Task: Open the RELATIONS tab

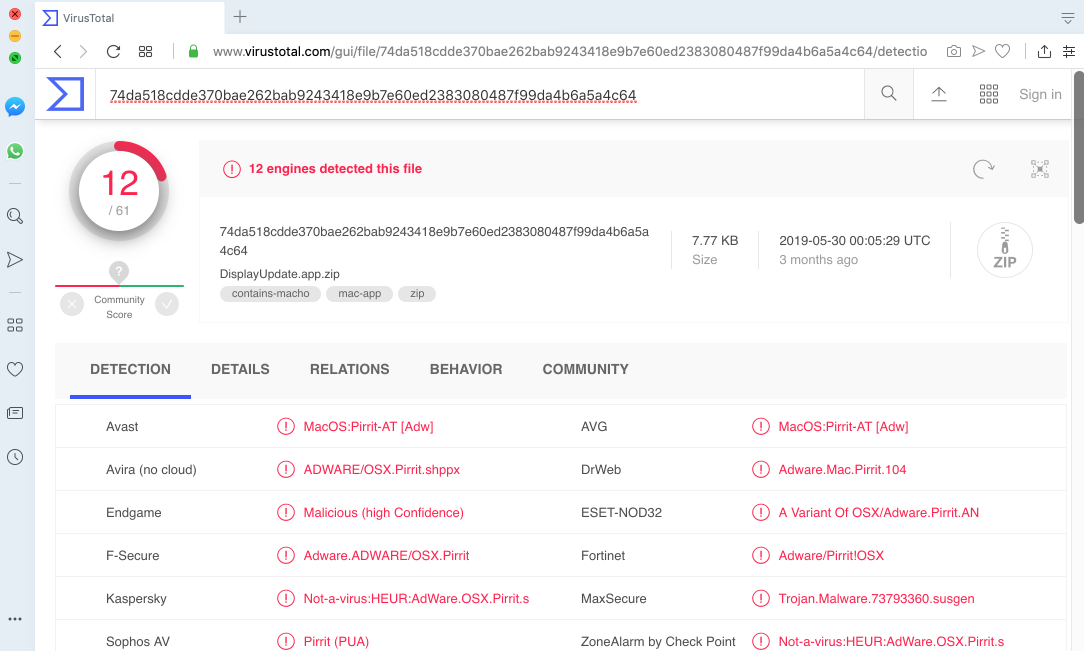Action: coord(349,369)
